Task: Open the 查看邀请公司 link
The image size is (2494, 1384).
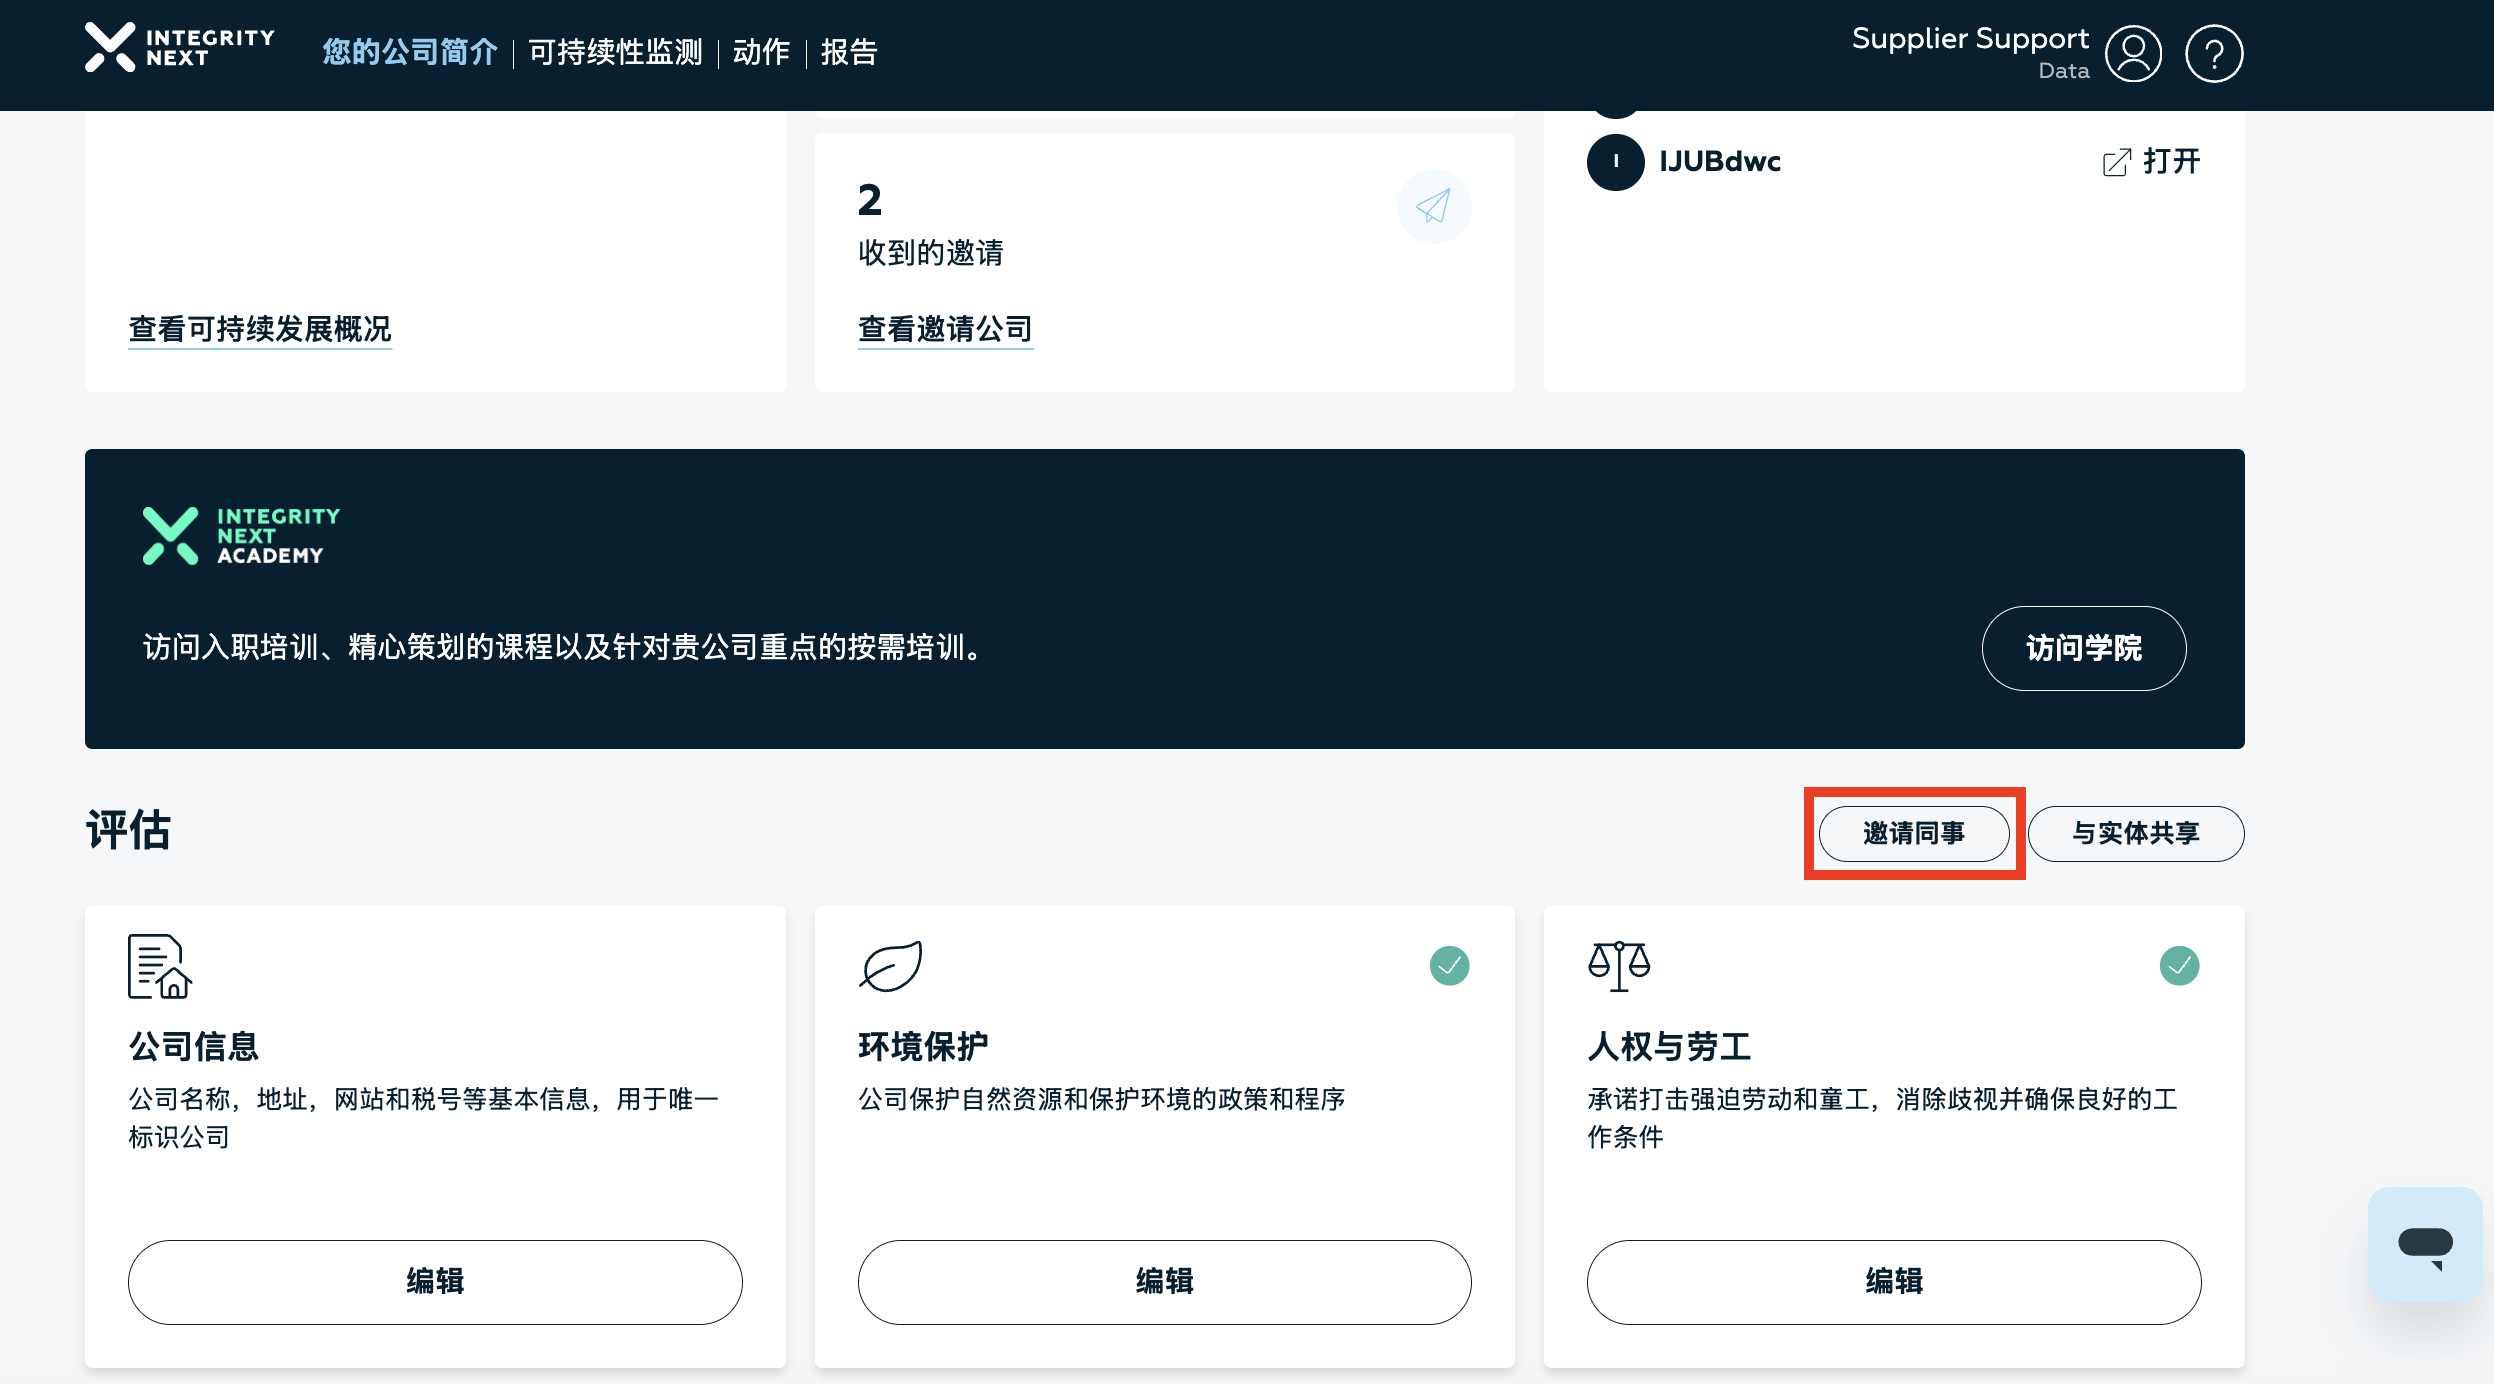Action: point(945,329)
